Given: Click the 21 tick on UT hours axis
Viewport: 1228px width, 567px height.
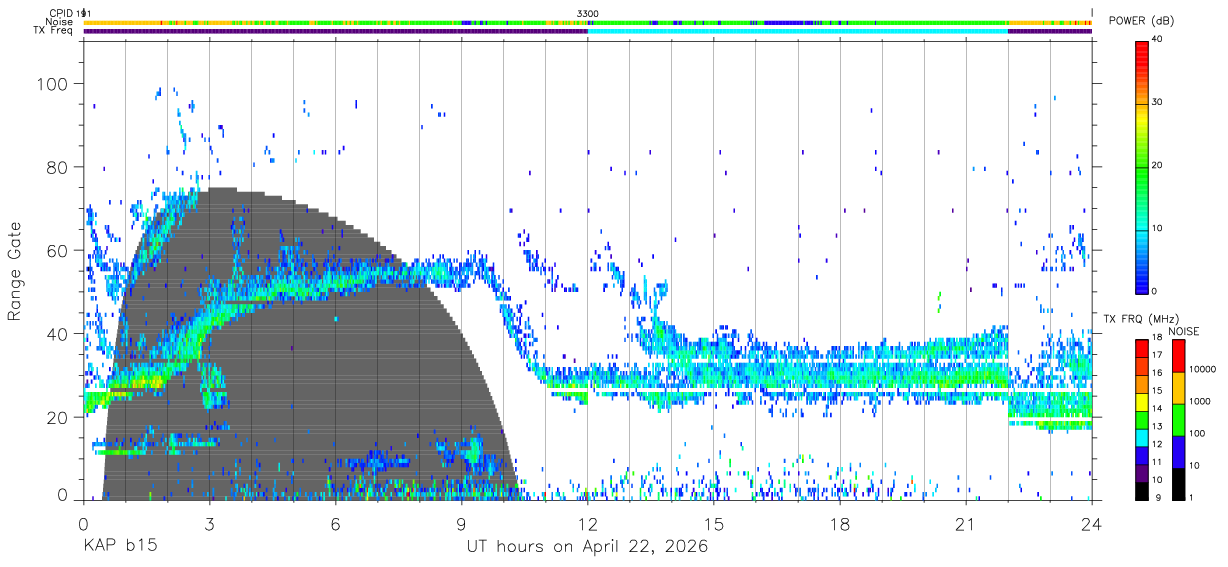Looking at the screenshot, I should [966, 524].
